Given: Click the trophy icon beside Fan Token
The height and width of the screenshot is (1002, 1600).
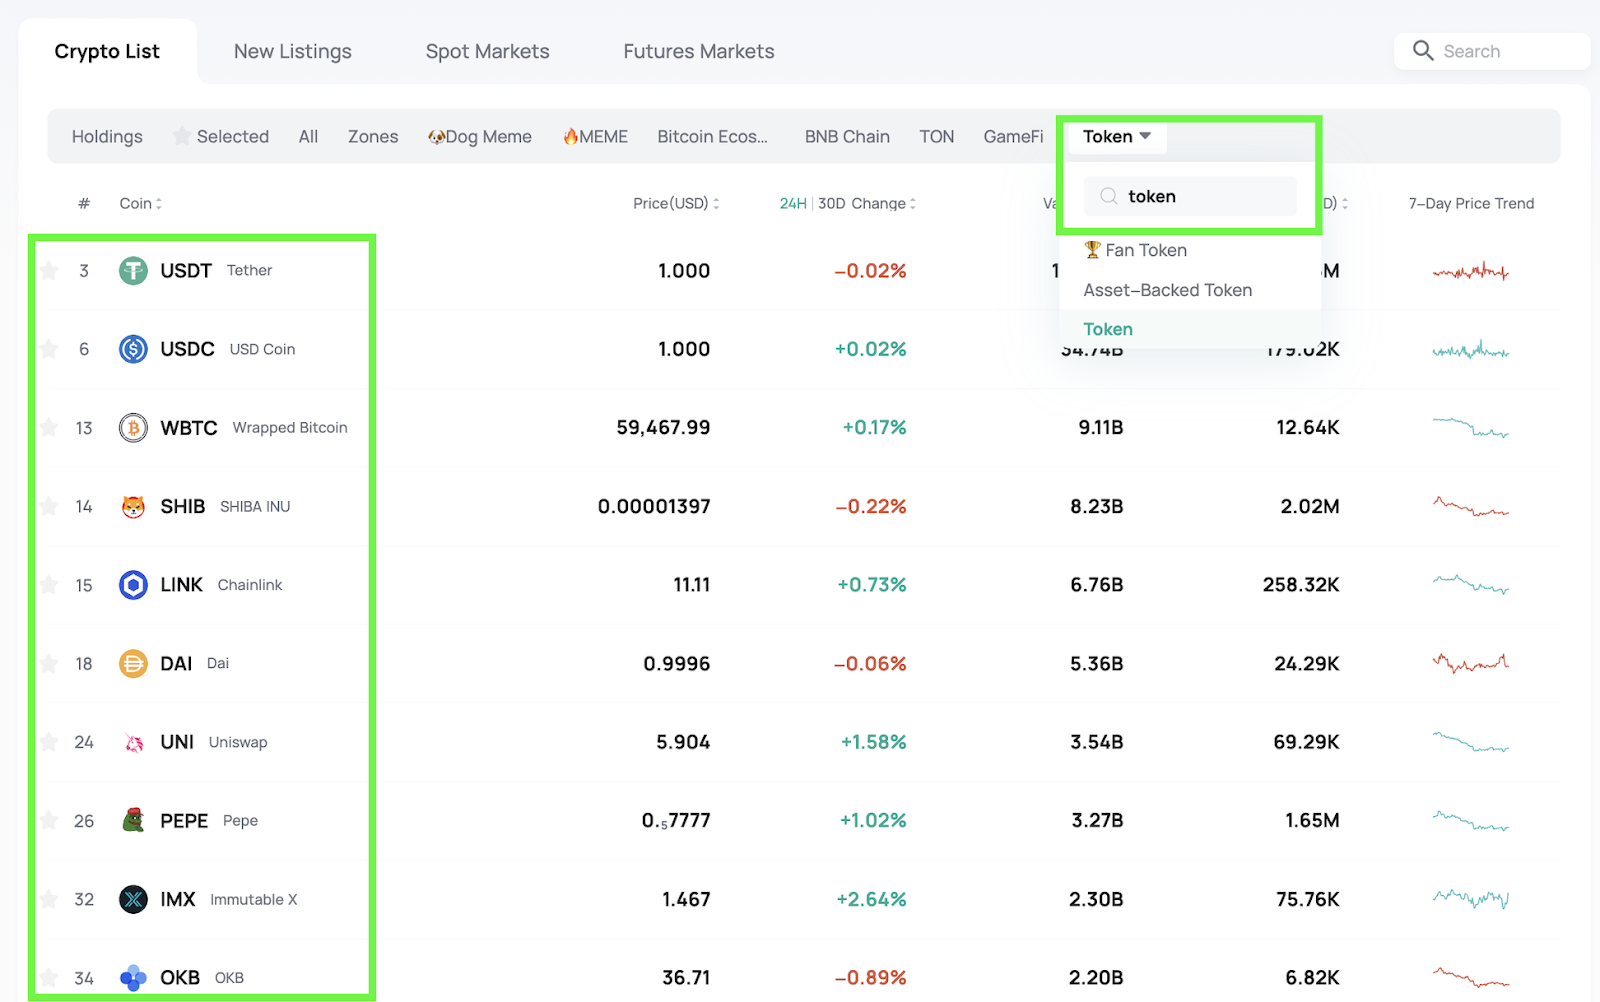Looking at the screenshot, I should click(x=1092, y=250).
